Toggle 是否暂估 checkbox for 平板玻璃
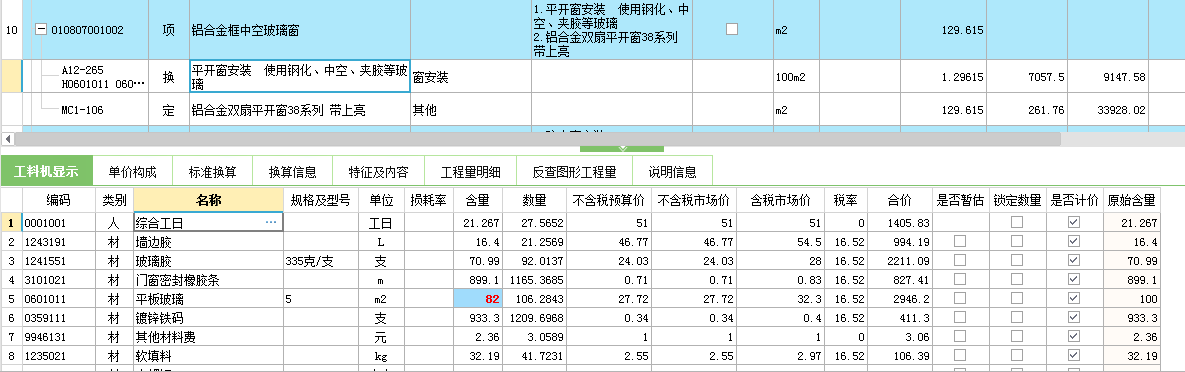The width and height of the screenshot is (1185, 372). [x=960, y=299]
